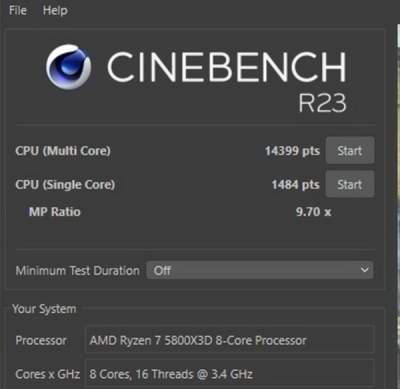Click the MP Ratio 9.70 x value
This screenshot has width=400, height=389.
[313, 212]
